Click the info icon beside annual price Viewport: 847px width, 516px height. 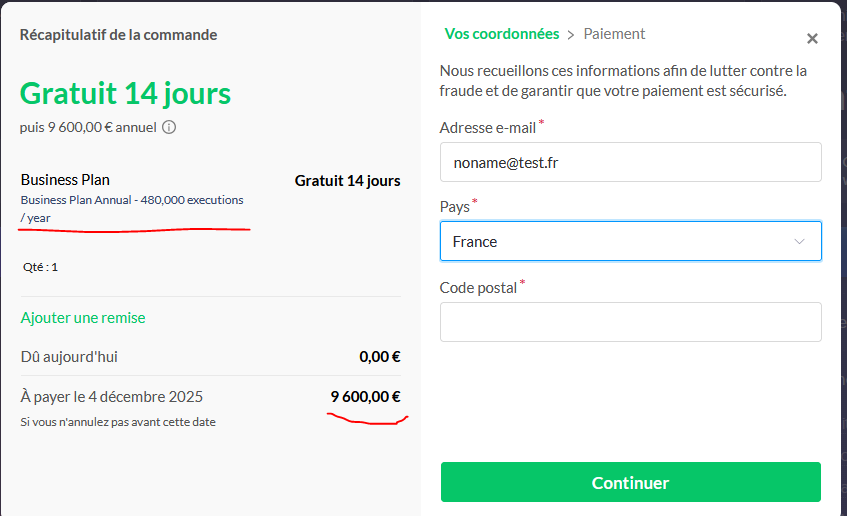[x=169, y=127]
